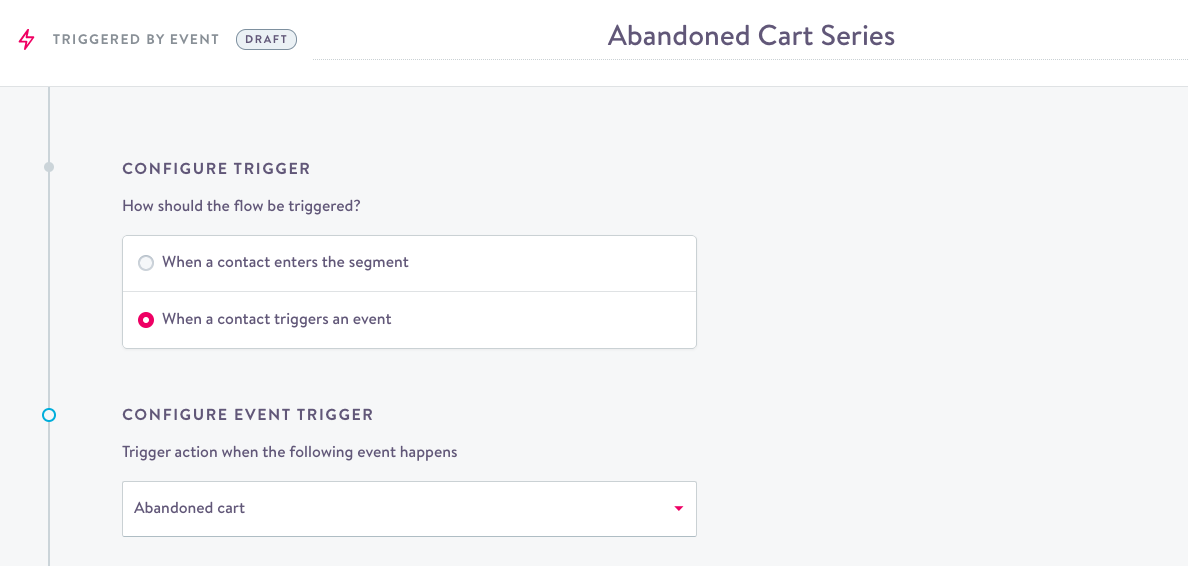The image size is (1188, 566).
Task: Click the dotted underline beneath the flow title
Action: (750, 59)
